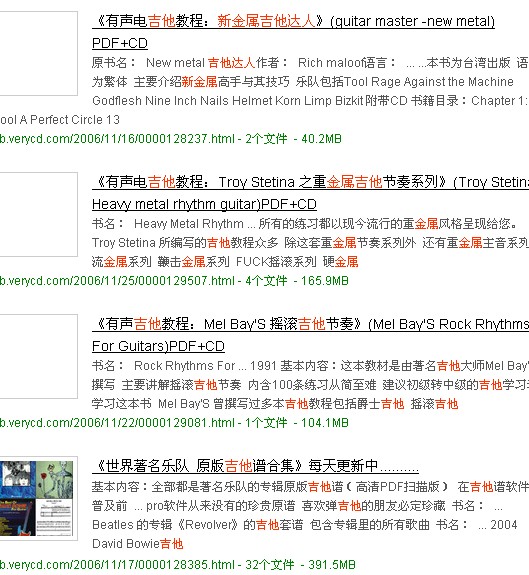Click description line starting 书名: Rock Rhythms For
This screenshot has height=575, width=529.
click(310, 366)
